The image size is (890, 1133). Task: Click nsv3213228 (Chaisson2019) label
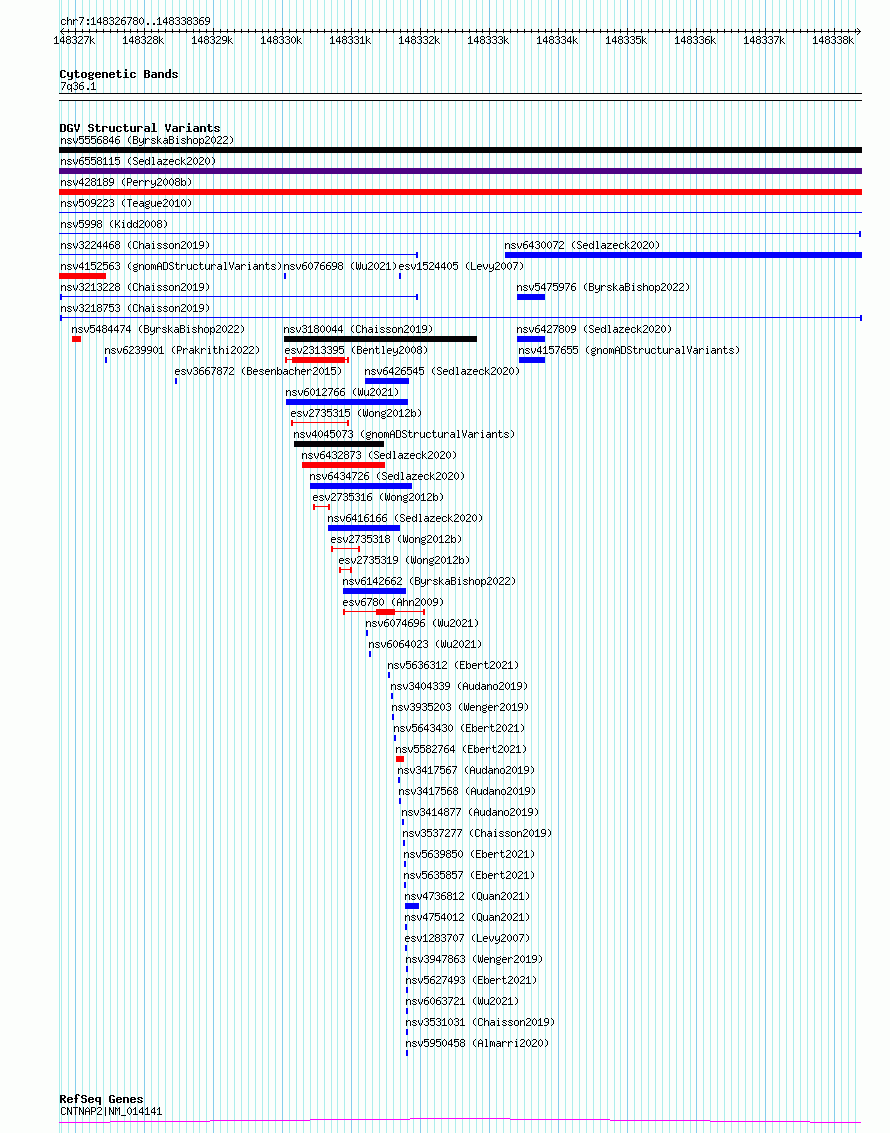[x=135, y=287]
